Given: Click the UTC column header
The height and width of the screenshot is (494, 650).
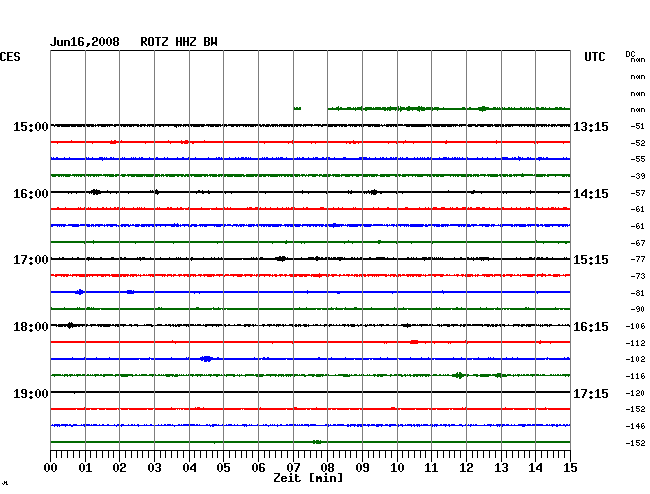Looking at the screenshot, I should coord(594,57).
